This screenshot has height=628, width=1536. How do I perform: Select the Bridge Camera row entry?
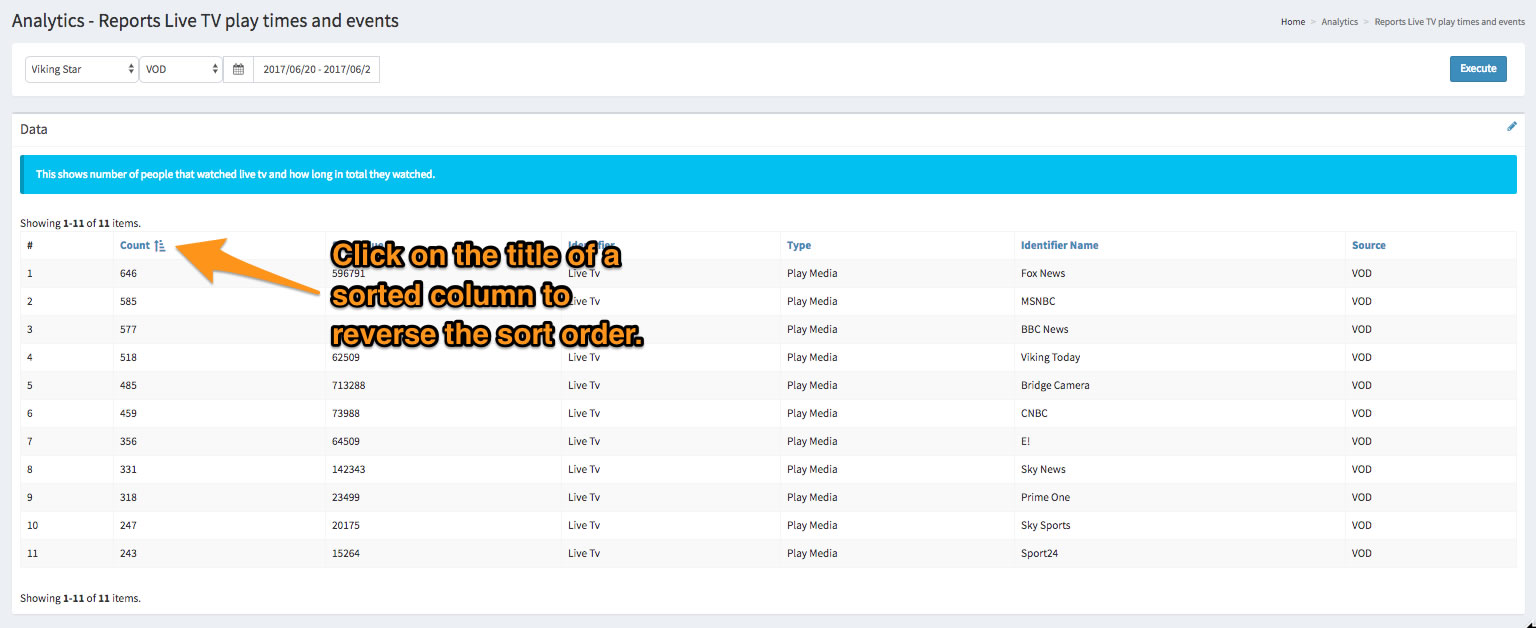click(1054, 386)
